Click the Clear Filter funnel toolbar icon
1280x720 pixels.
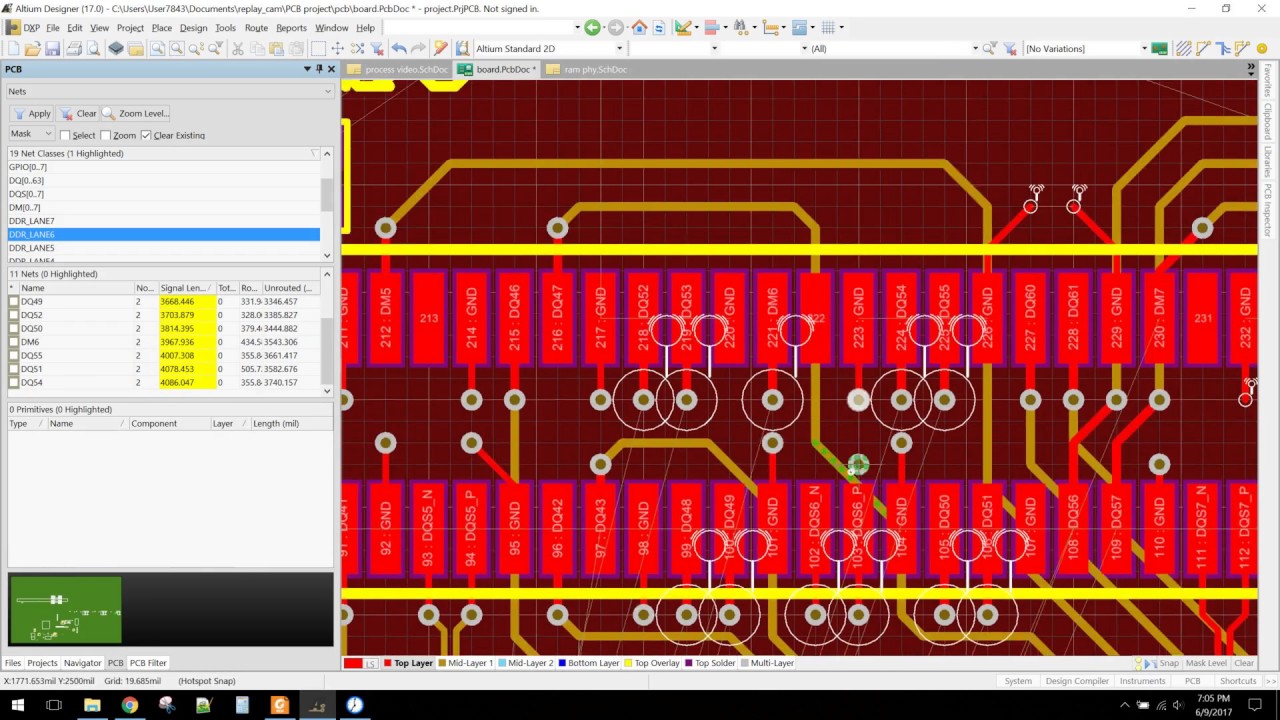click(x=377, y=48)
